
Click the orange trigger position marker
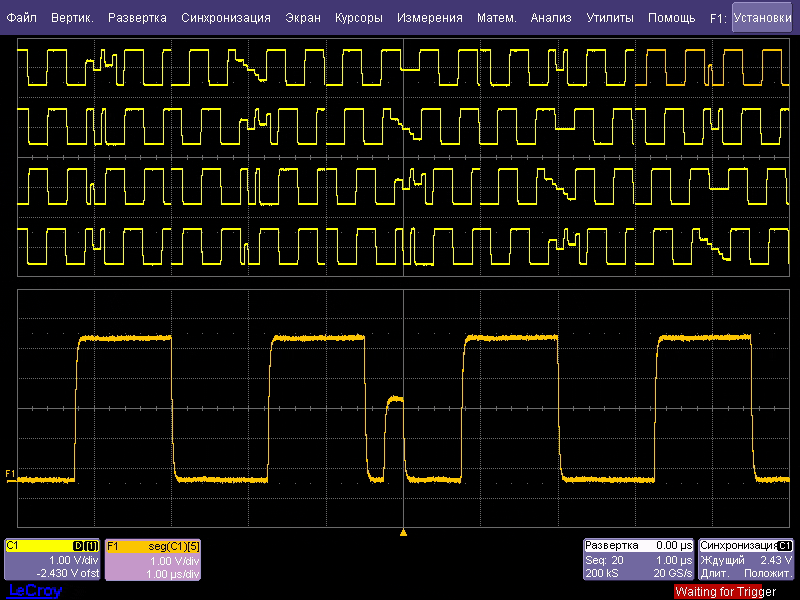click(x=403, y=533)
